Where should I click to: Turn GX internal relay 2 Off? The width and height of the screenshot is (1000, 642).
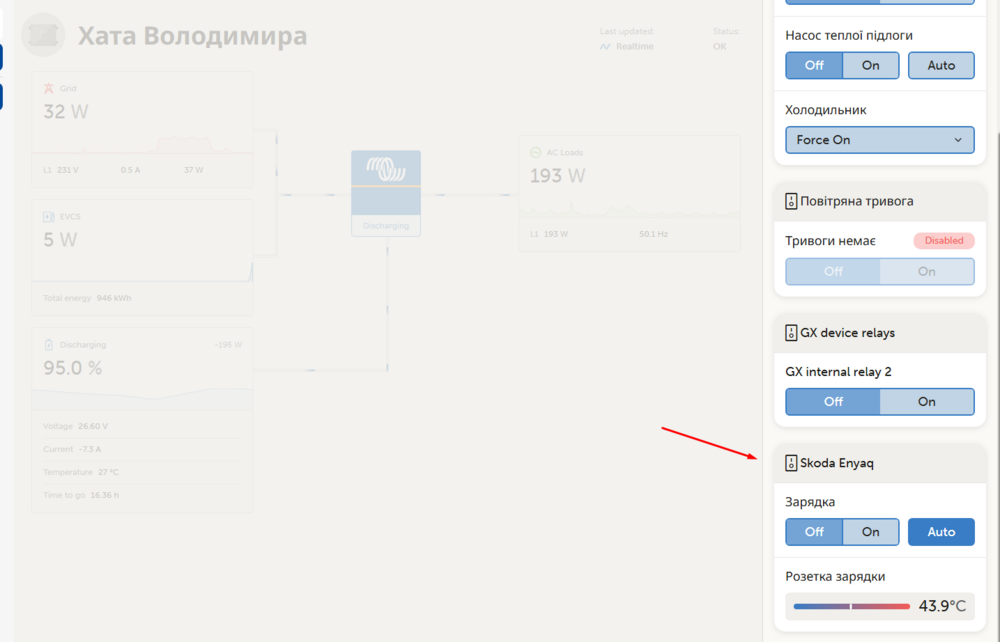(x=833, y=402)
